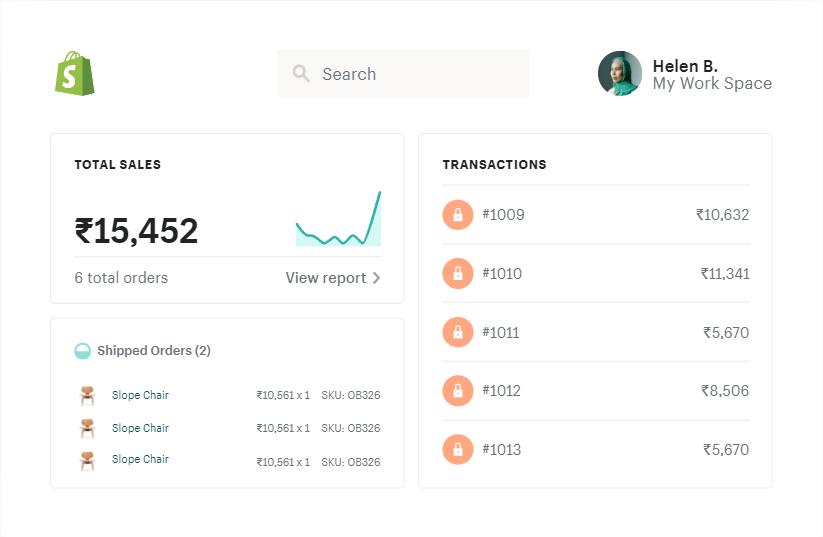Select the lock icon for transaction #1011

coord(457,333)
